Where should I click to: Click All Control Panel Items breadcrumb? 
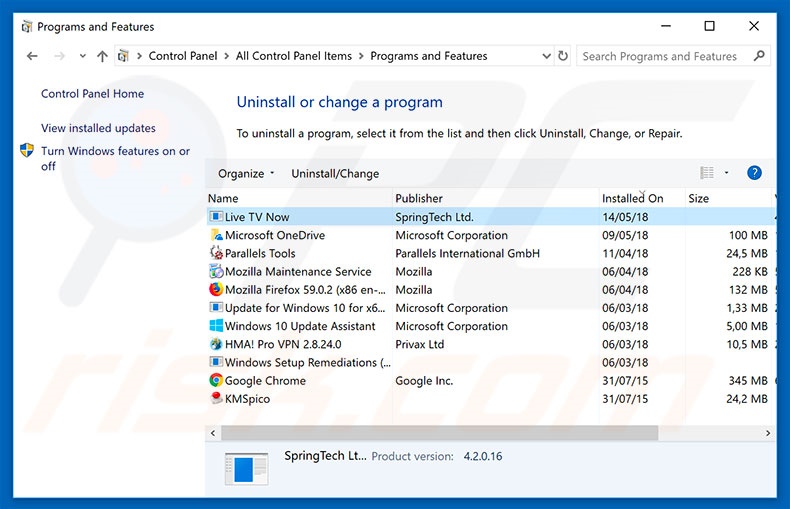coord(294,56)
